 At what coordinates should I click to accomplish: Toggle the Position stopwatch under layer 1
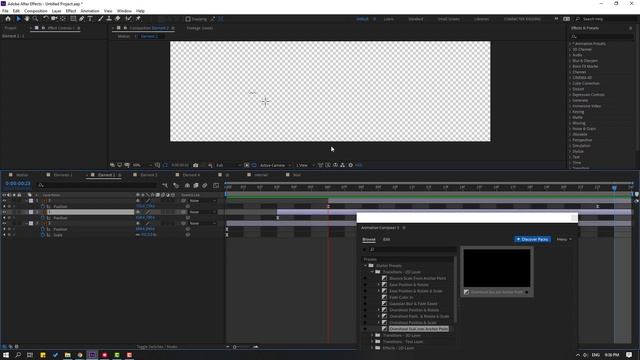[43, 207]
